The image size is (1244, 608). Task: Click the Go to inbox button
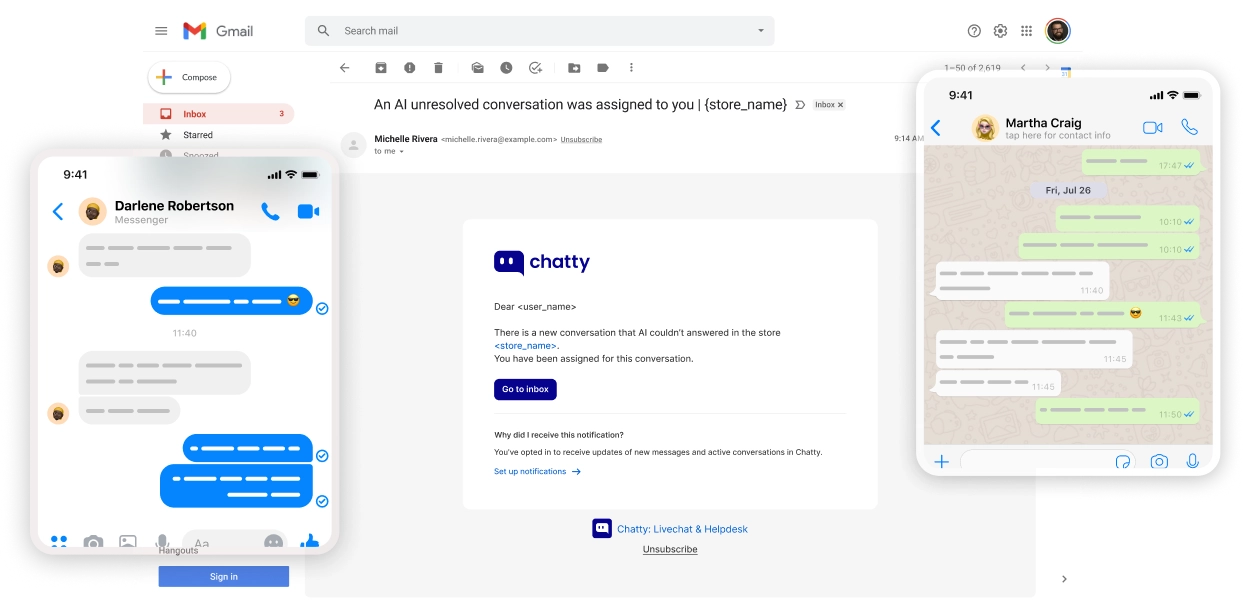pyautogui.click(x=525, y=389)
